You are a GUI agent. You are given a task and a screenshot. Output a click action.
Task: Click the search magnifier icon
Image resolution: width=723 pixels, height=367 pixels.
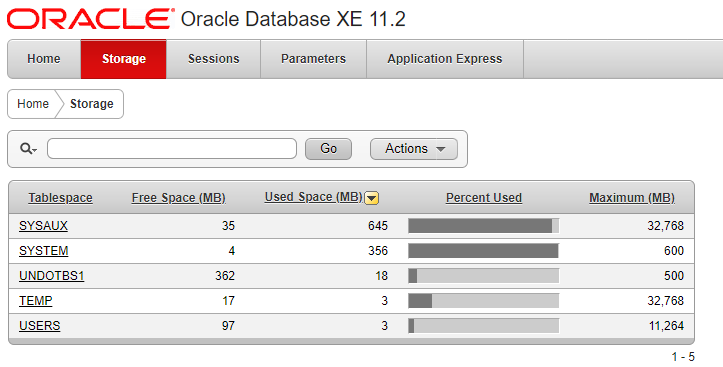26,148
